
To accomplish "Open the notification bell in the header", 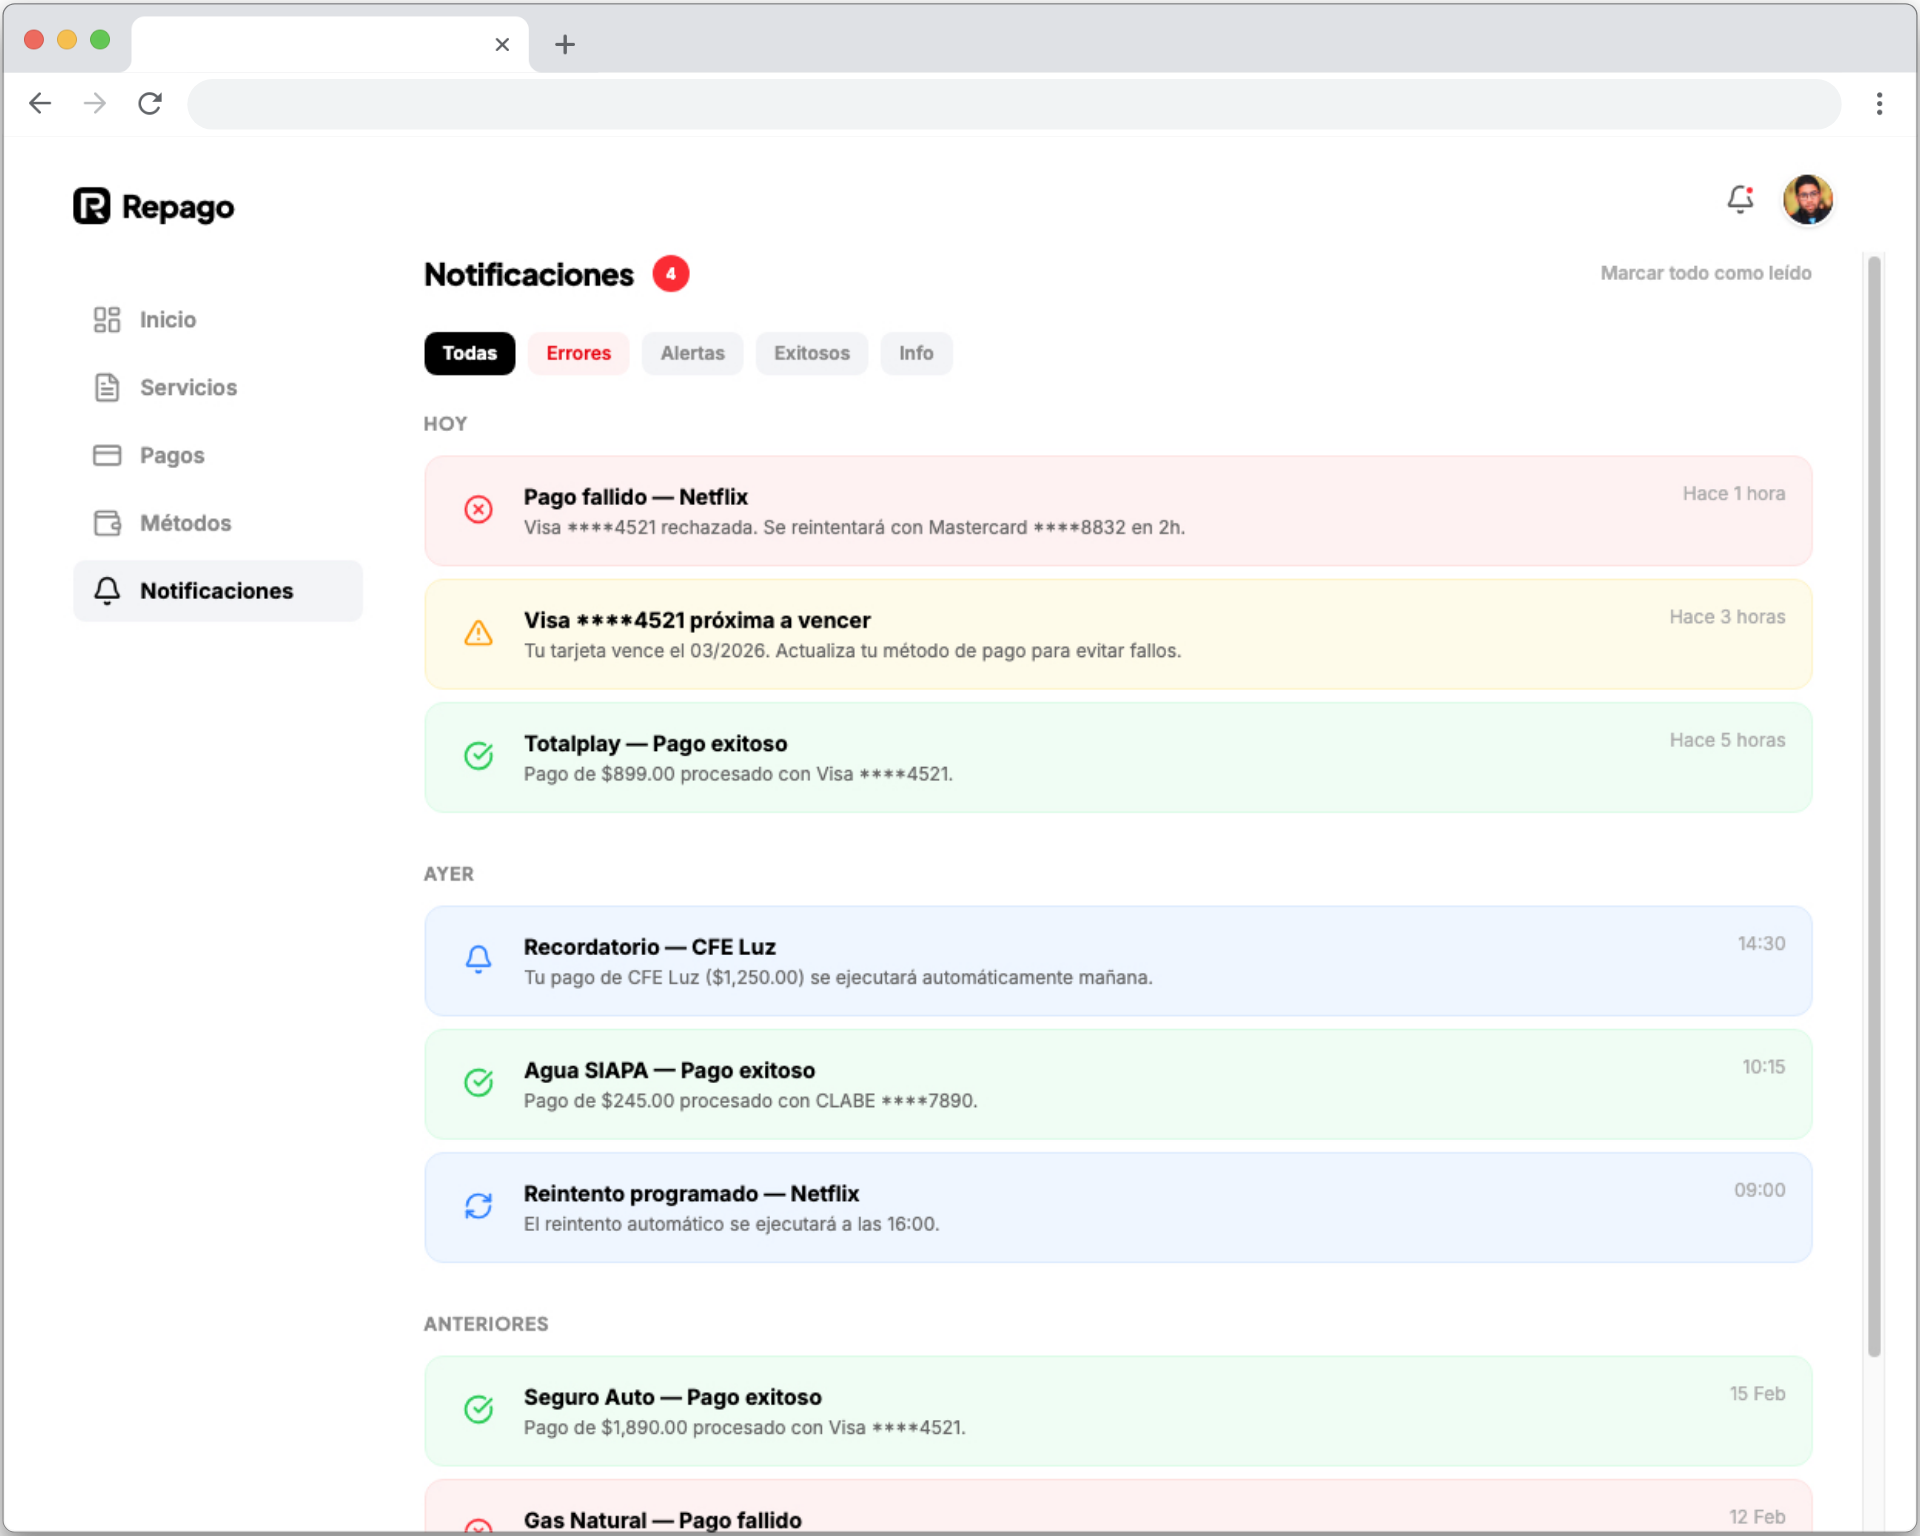I will pos(1740,199).
